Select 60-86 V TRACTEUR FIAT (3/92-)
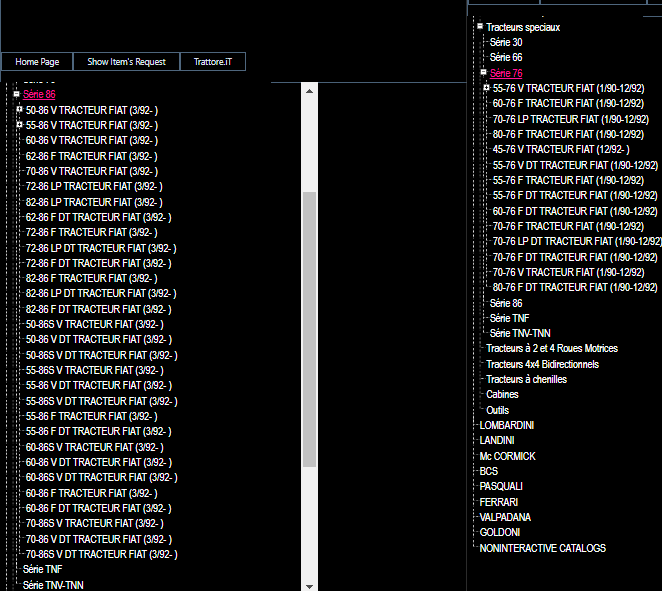 tap(92, 140)
